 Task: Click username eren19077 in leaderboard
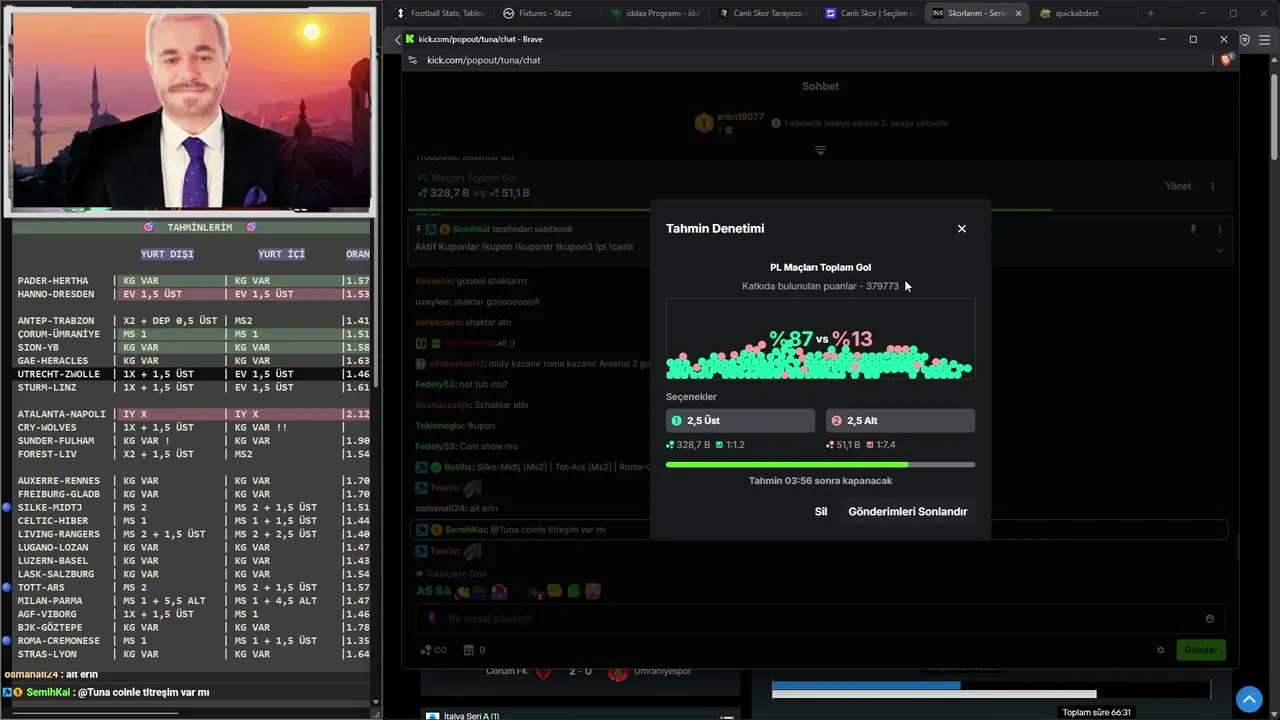tap(740, 117)
